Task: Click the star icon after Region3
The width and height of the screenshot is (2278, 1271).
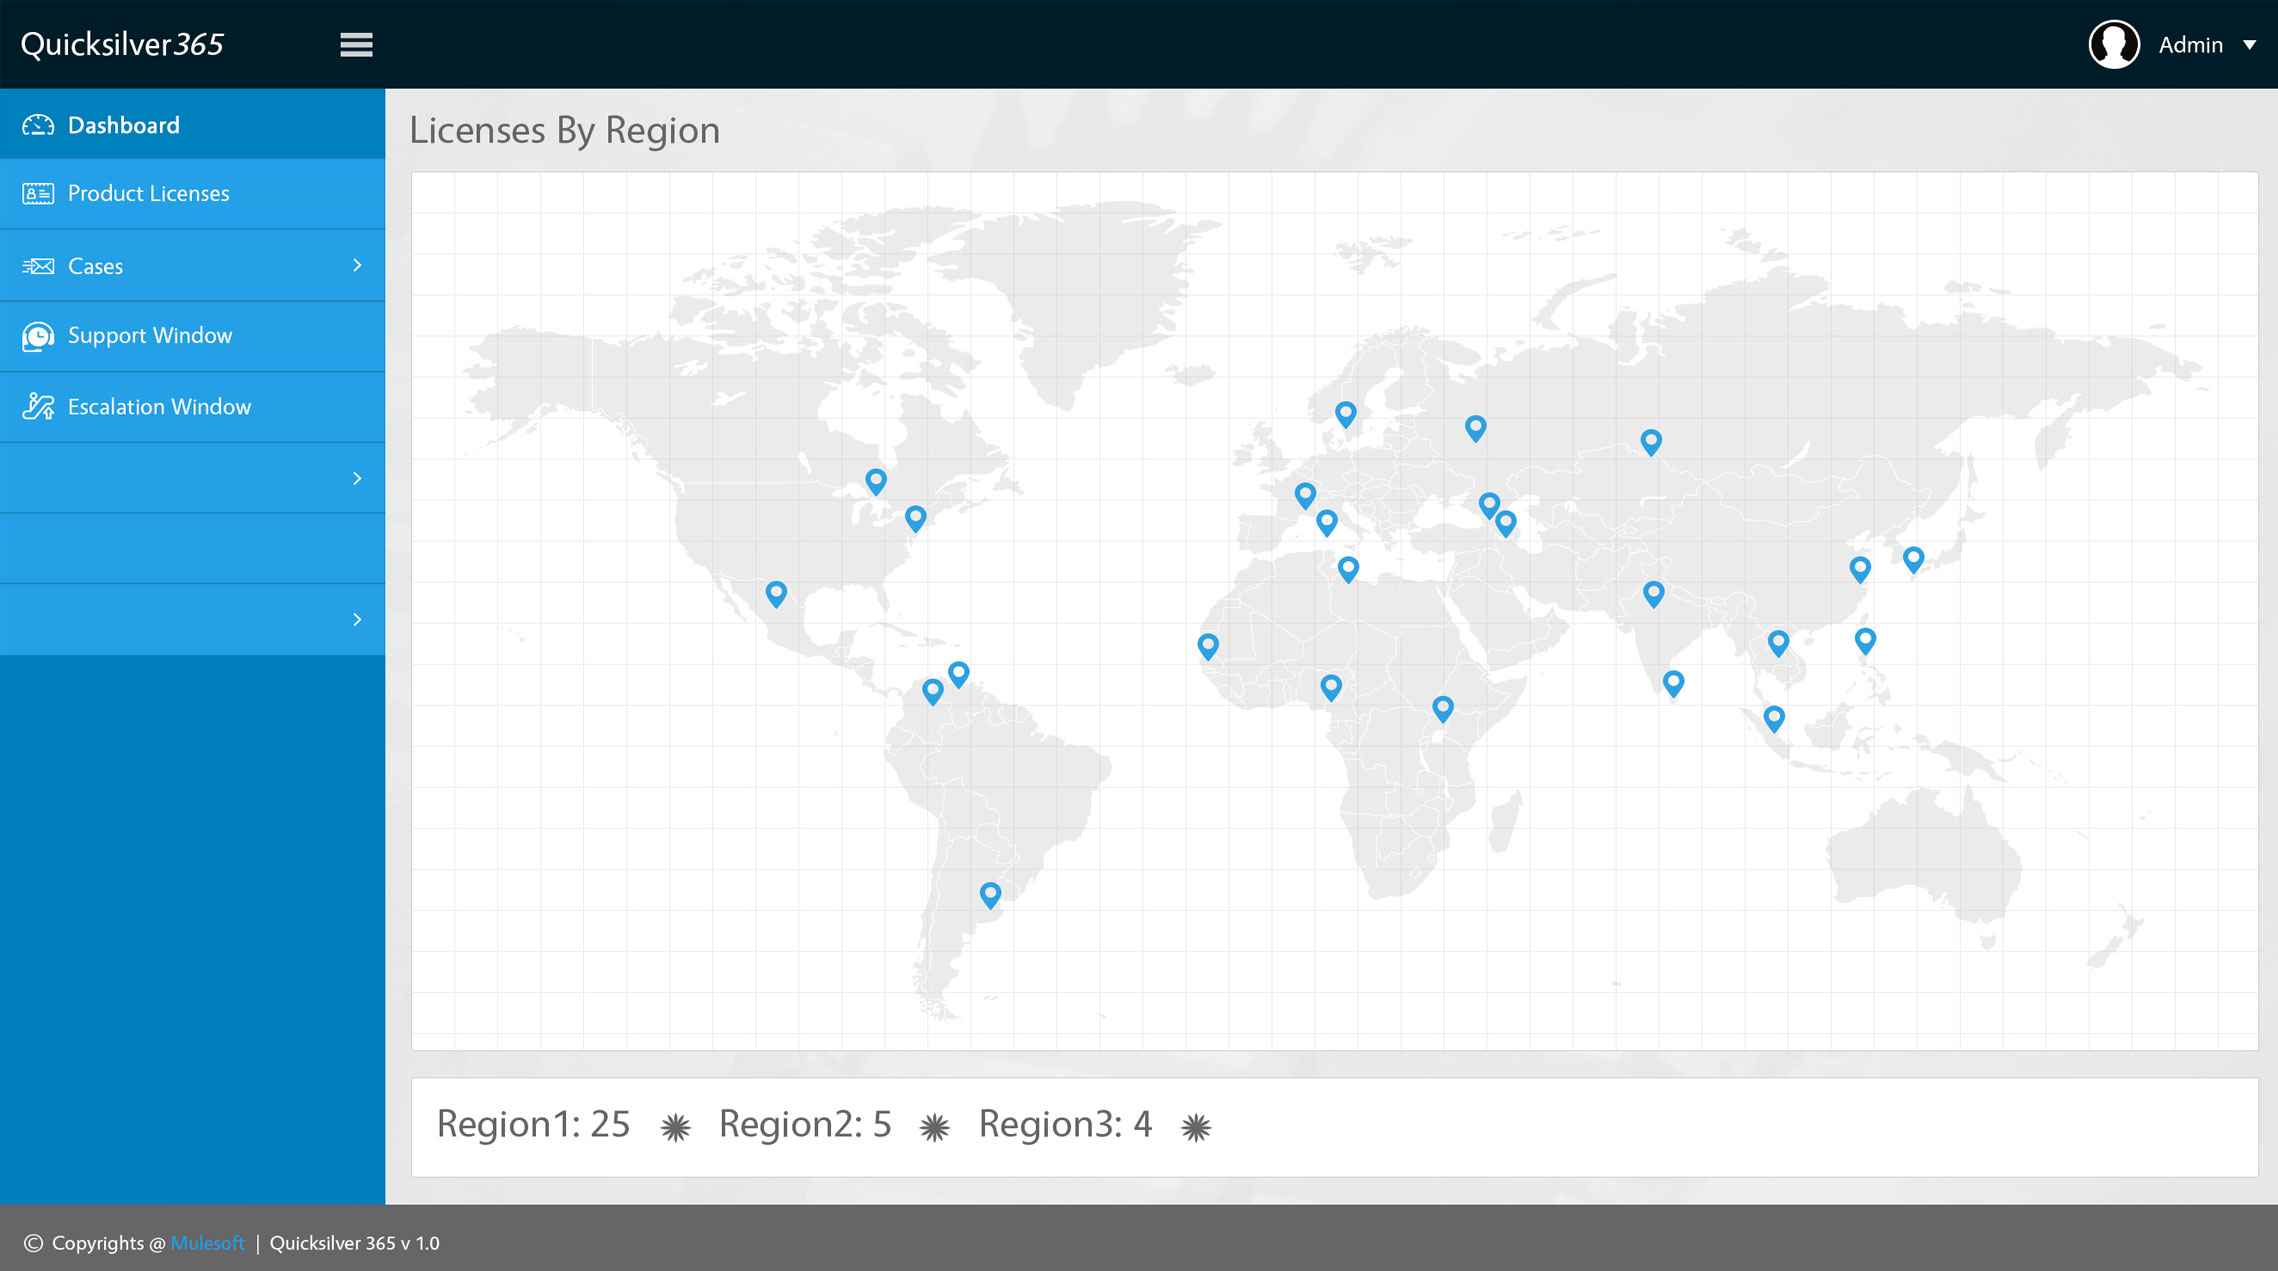Action: [1195, 1128]
